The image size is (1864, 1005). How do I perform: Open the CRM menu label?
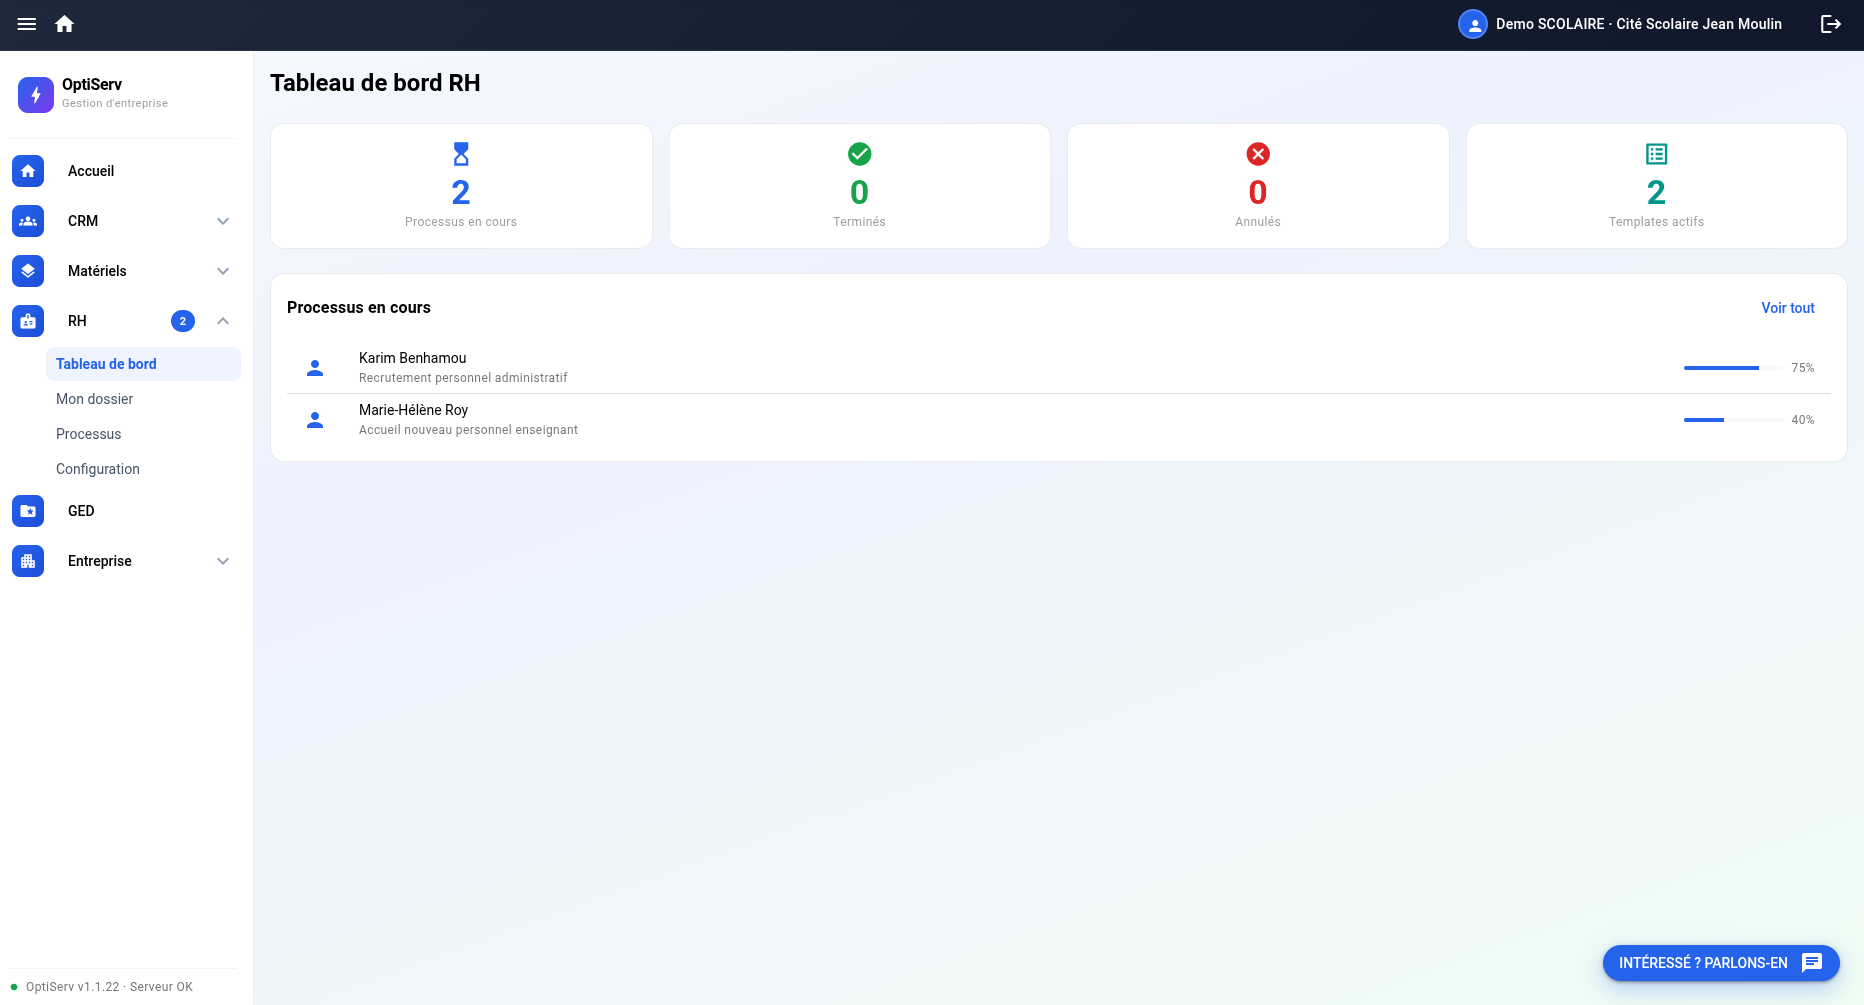pos(83,221)
